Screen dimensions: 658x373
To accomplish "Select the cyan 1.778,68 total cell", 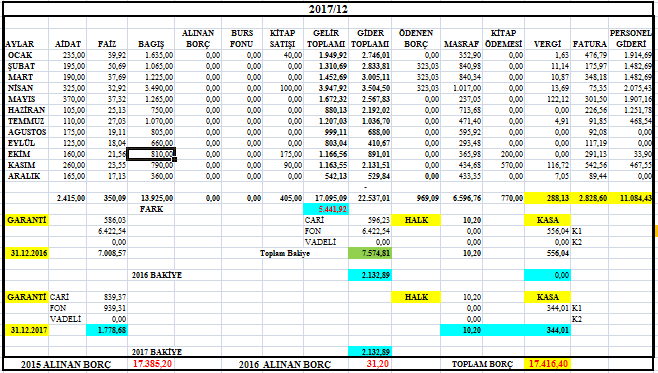I will (x=107, y=330).
